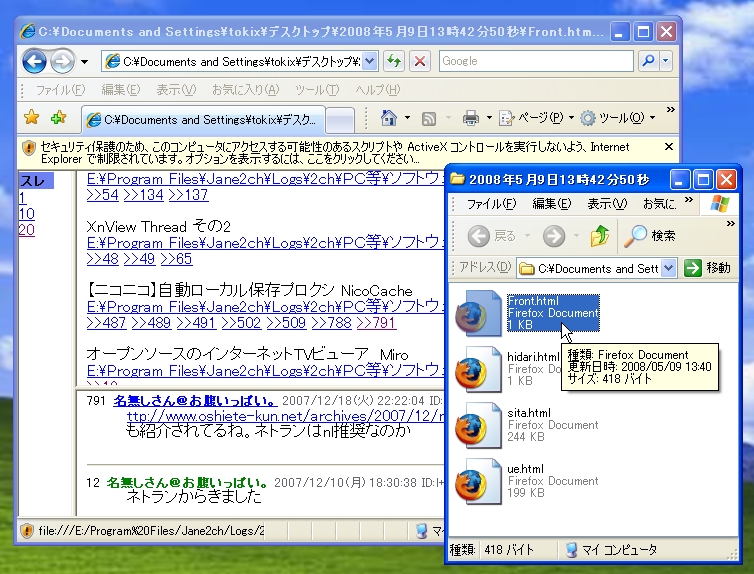Open the Home button dropdown arrow
The height and width of the screenshot is (574, 754).
pos(407,118)
